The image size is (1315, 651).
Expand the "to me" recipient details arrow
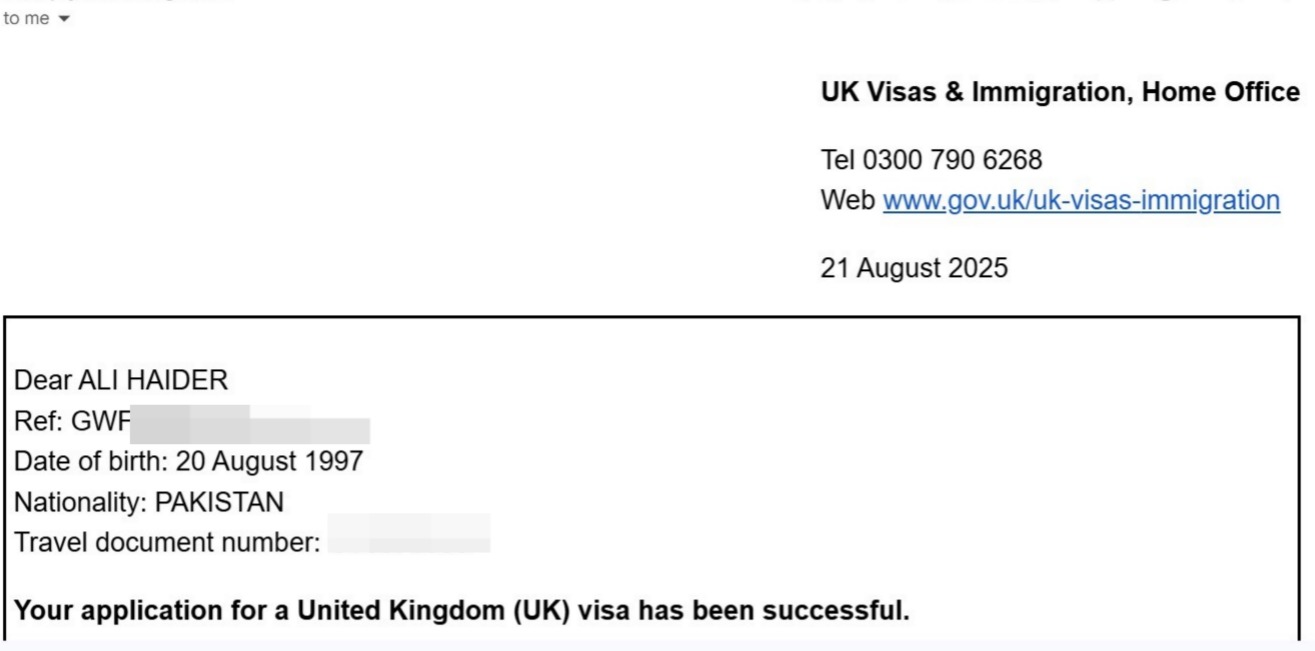(65, 19)
